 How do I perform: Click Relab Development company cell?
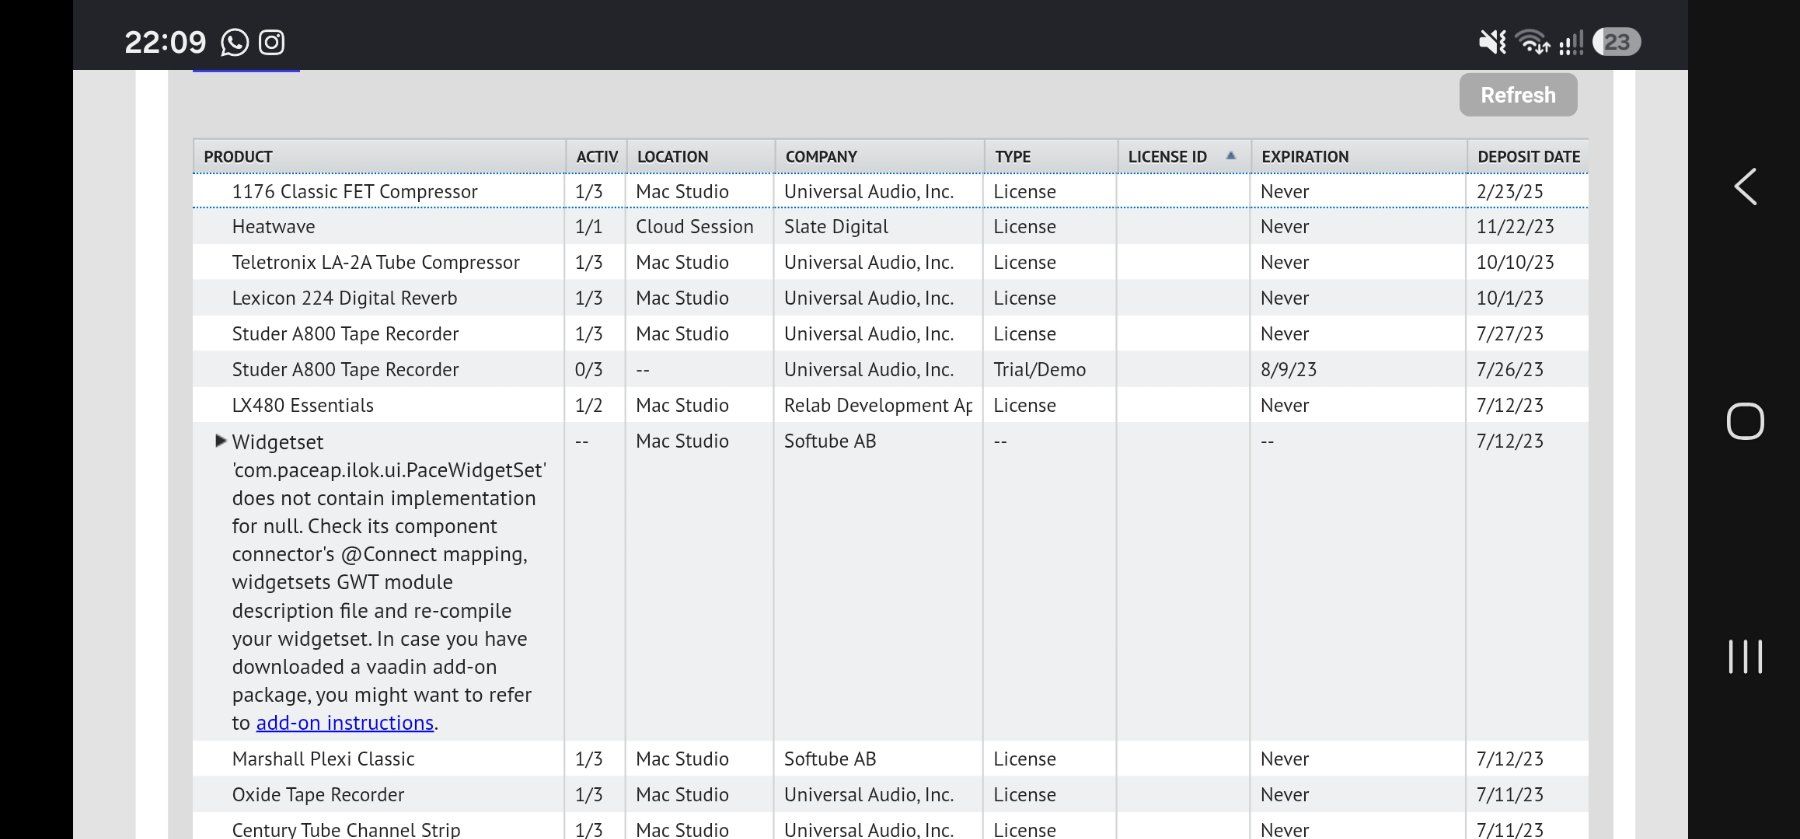(878, 405)
